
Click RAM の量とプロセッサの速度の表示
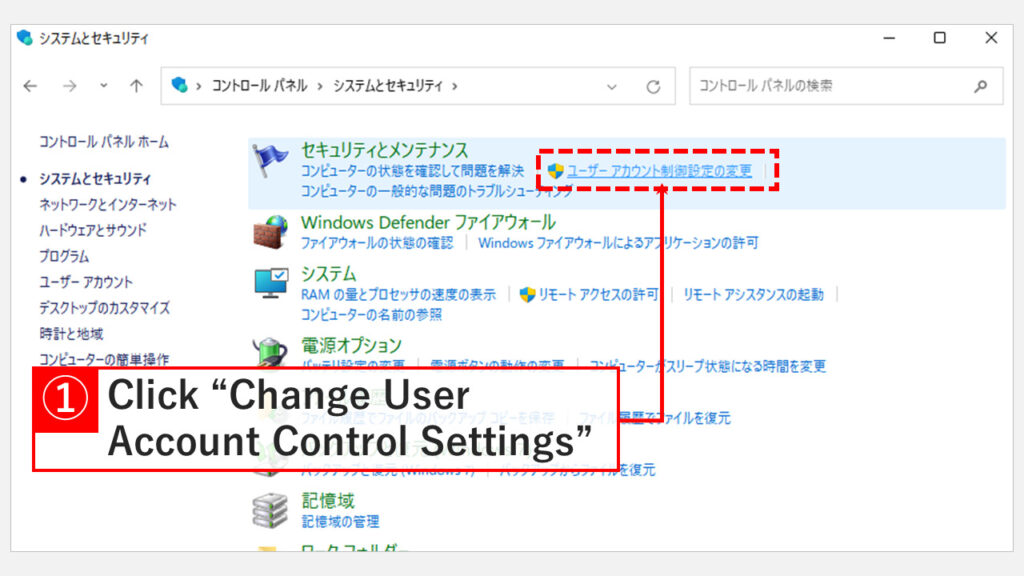(x=398, y=295)
